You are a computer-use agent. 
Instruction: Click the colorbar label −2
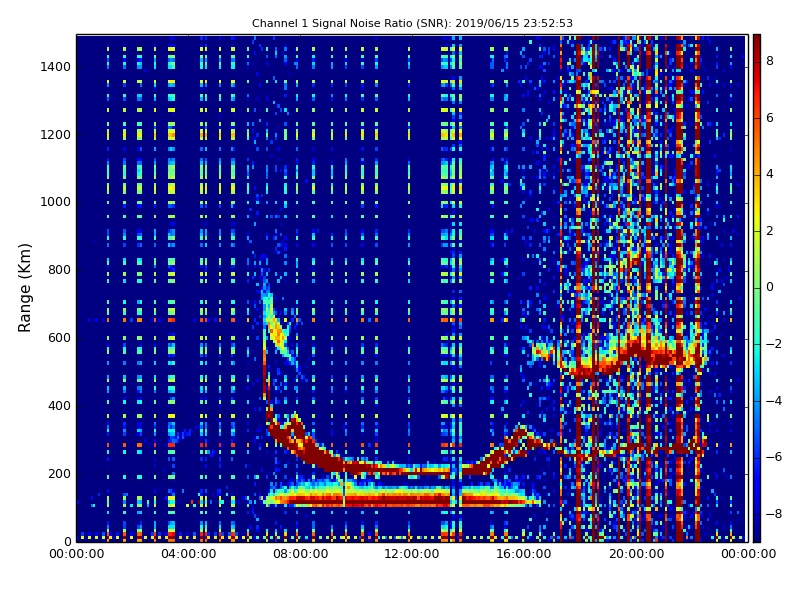pyautogui.click(x=774, y=344)
